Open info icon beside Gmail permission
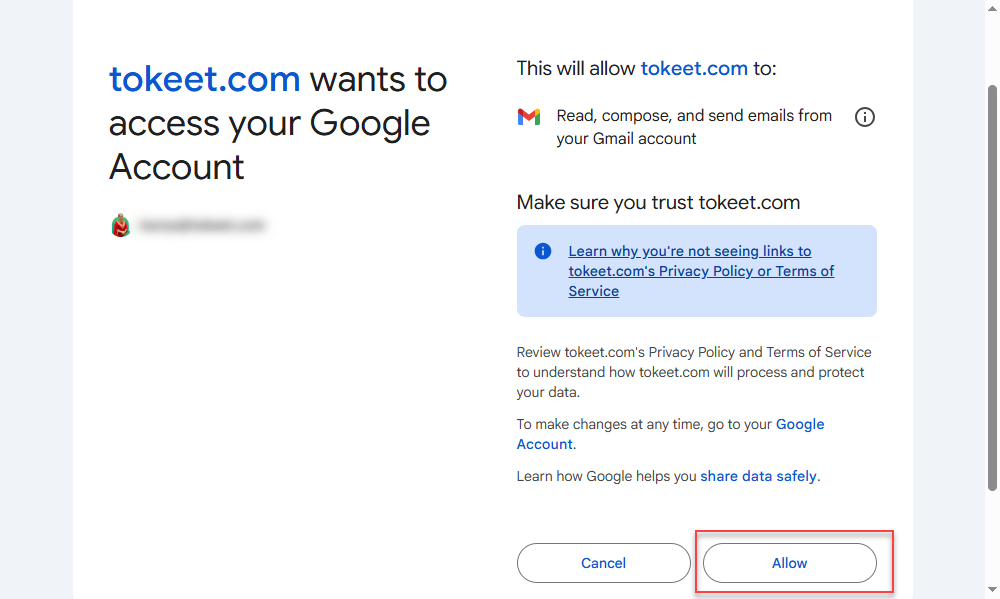 pyautogui.click(x=865, y=117)
